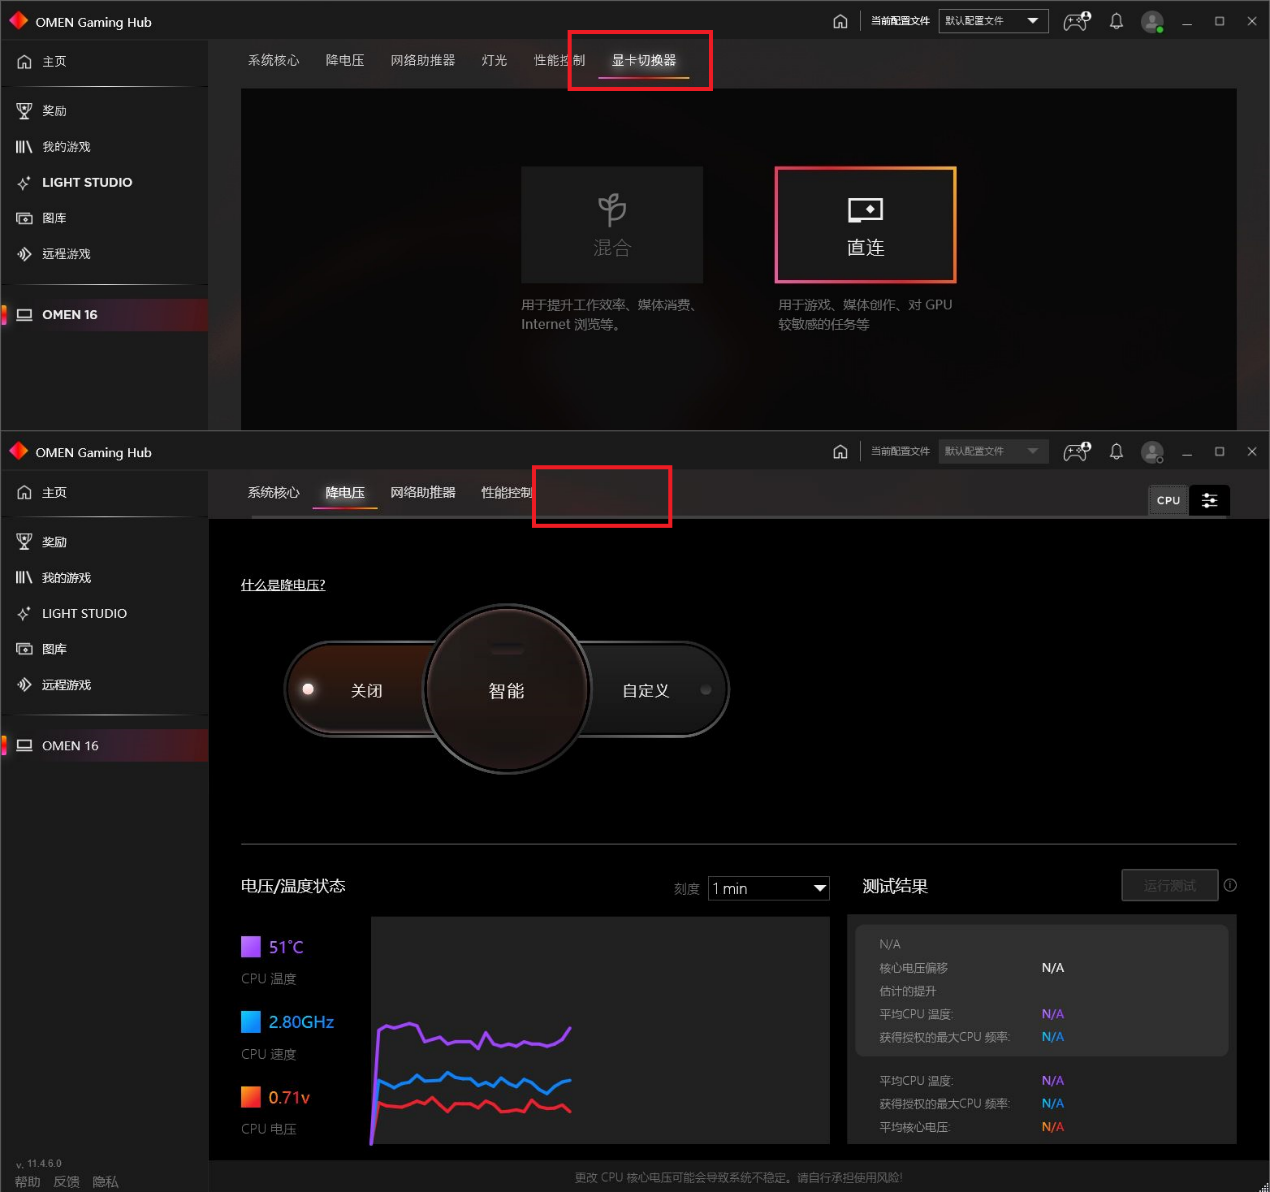The image size is (1270, 1192).
Task: Open 帮助 link in the footer
Action: tap(28, 1182)
